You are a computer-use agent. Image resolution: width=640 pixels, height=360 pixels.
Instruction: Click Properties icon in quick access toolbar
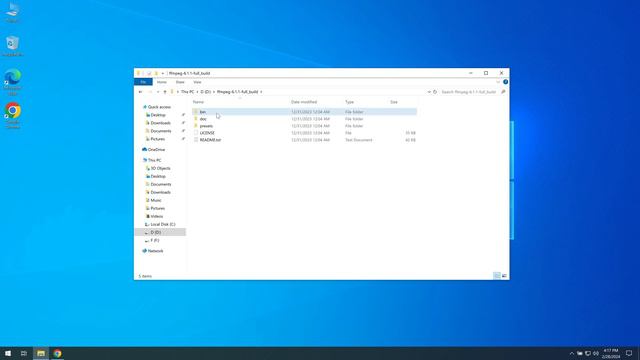click(149, 73)
